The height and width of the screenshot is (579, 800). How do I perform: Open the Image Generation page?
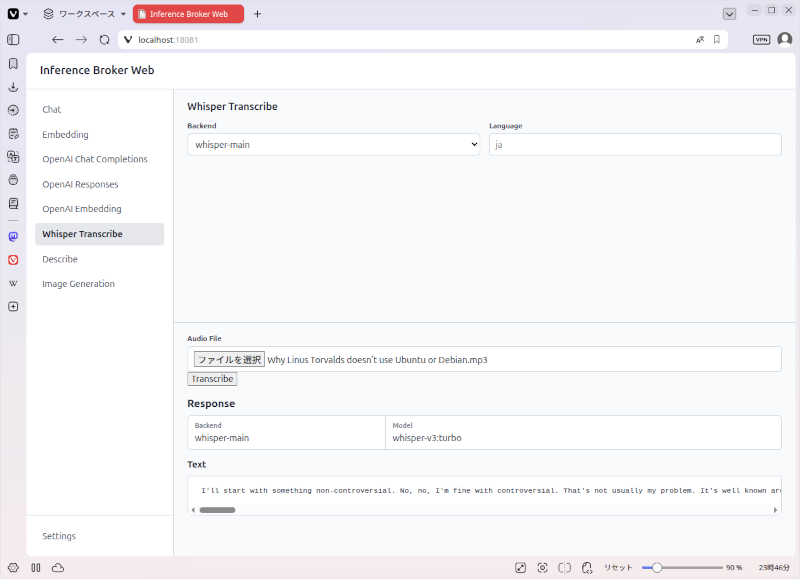(99, 284)
